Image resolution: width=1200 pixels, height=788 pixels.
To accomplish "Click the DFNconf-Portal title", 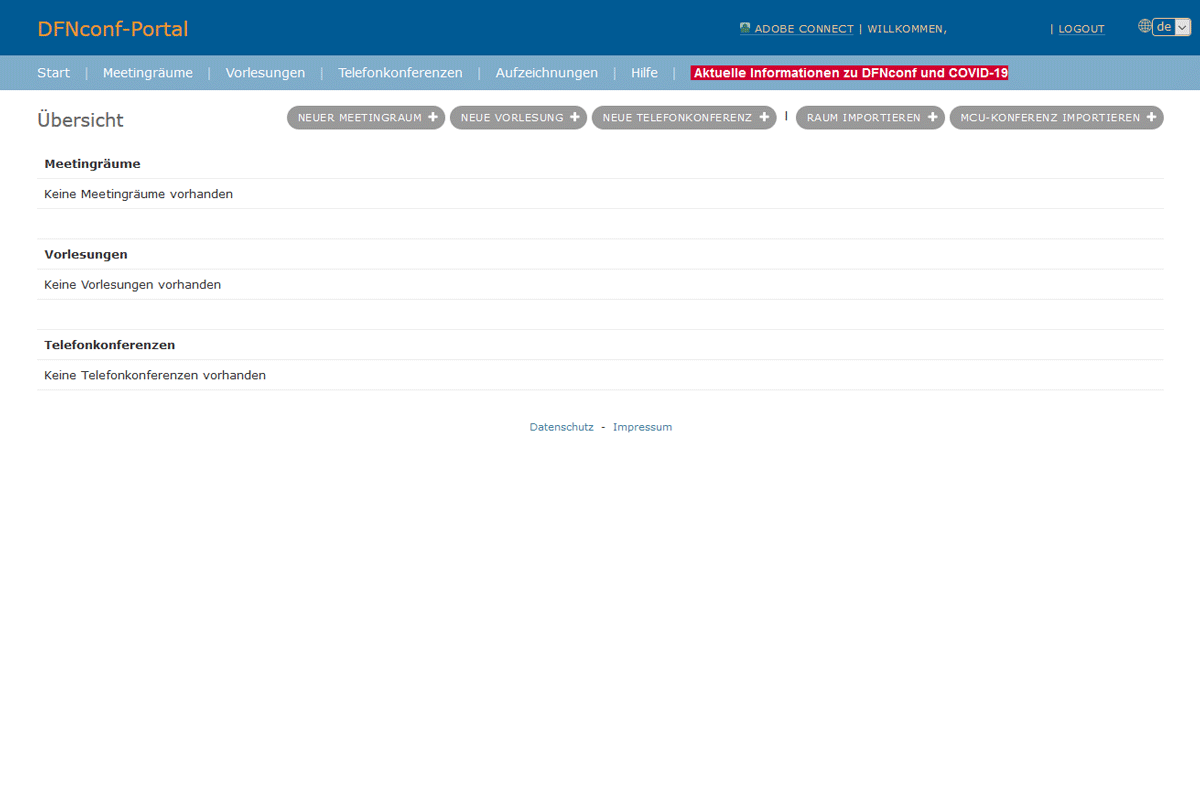I will click(113, 29).
